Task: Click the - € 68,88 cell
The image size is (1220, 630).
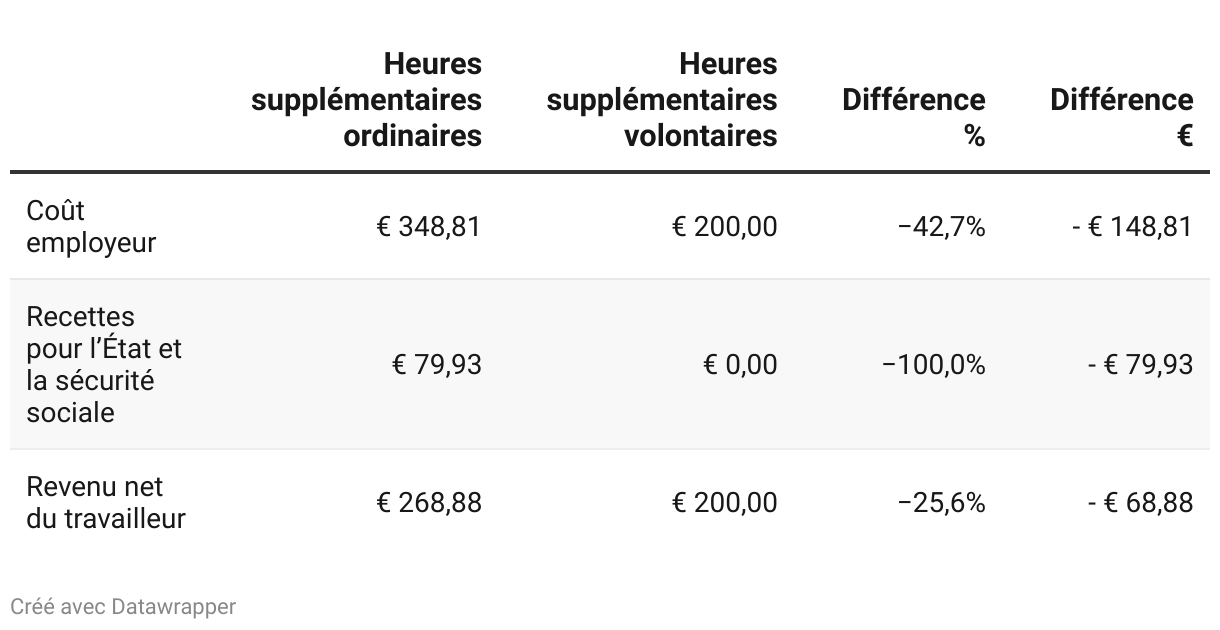Action: pos(1140,502)
